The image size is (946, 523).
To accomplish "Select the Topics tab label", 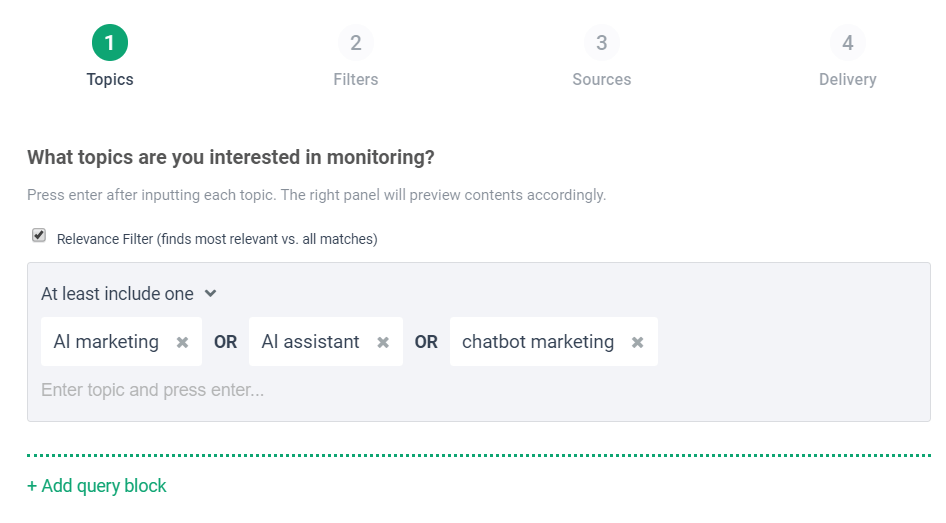I will [110, 79].
